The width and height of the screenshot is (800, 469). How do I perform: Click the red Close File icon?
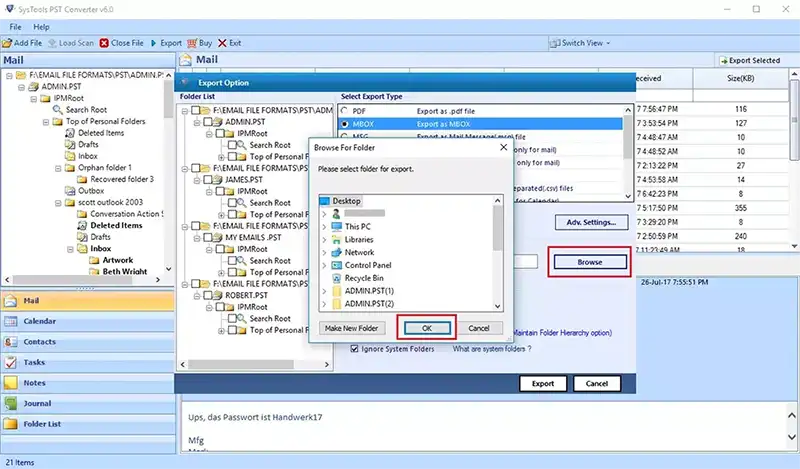(x=104, y=43)
